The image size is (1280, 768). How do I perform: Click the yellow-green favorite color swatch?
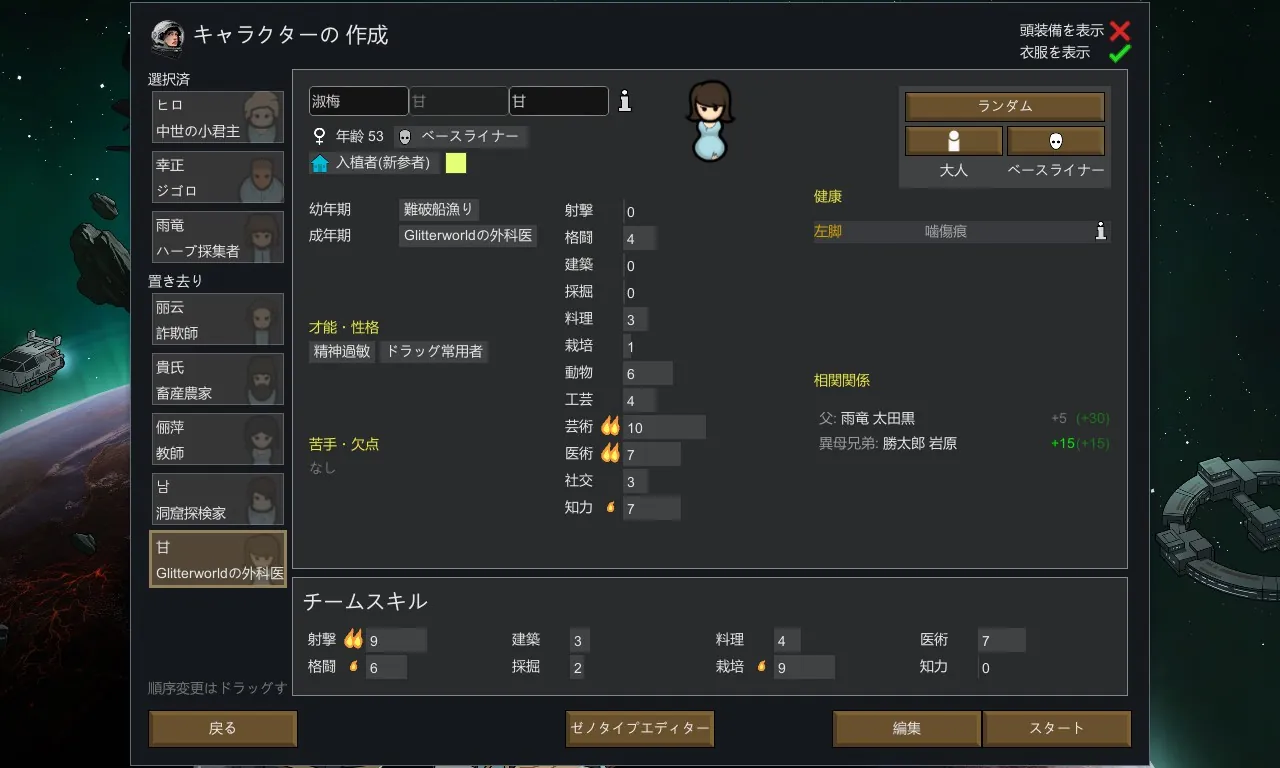[x=456, y=163]
